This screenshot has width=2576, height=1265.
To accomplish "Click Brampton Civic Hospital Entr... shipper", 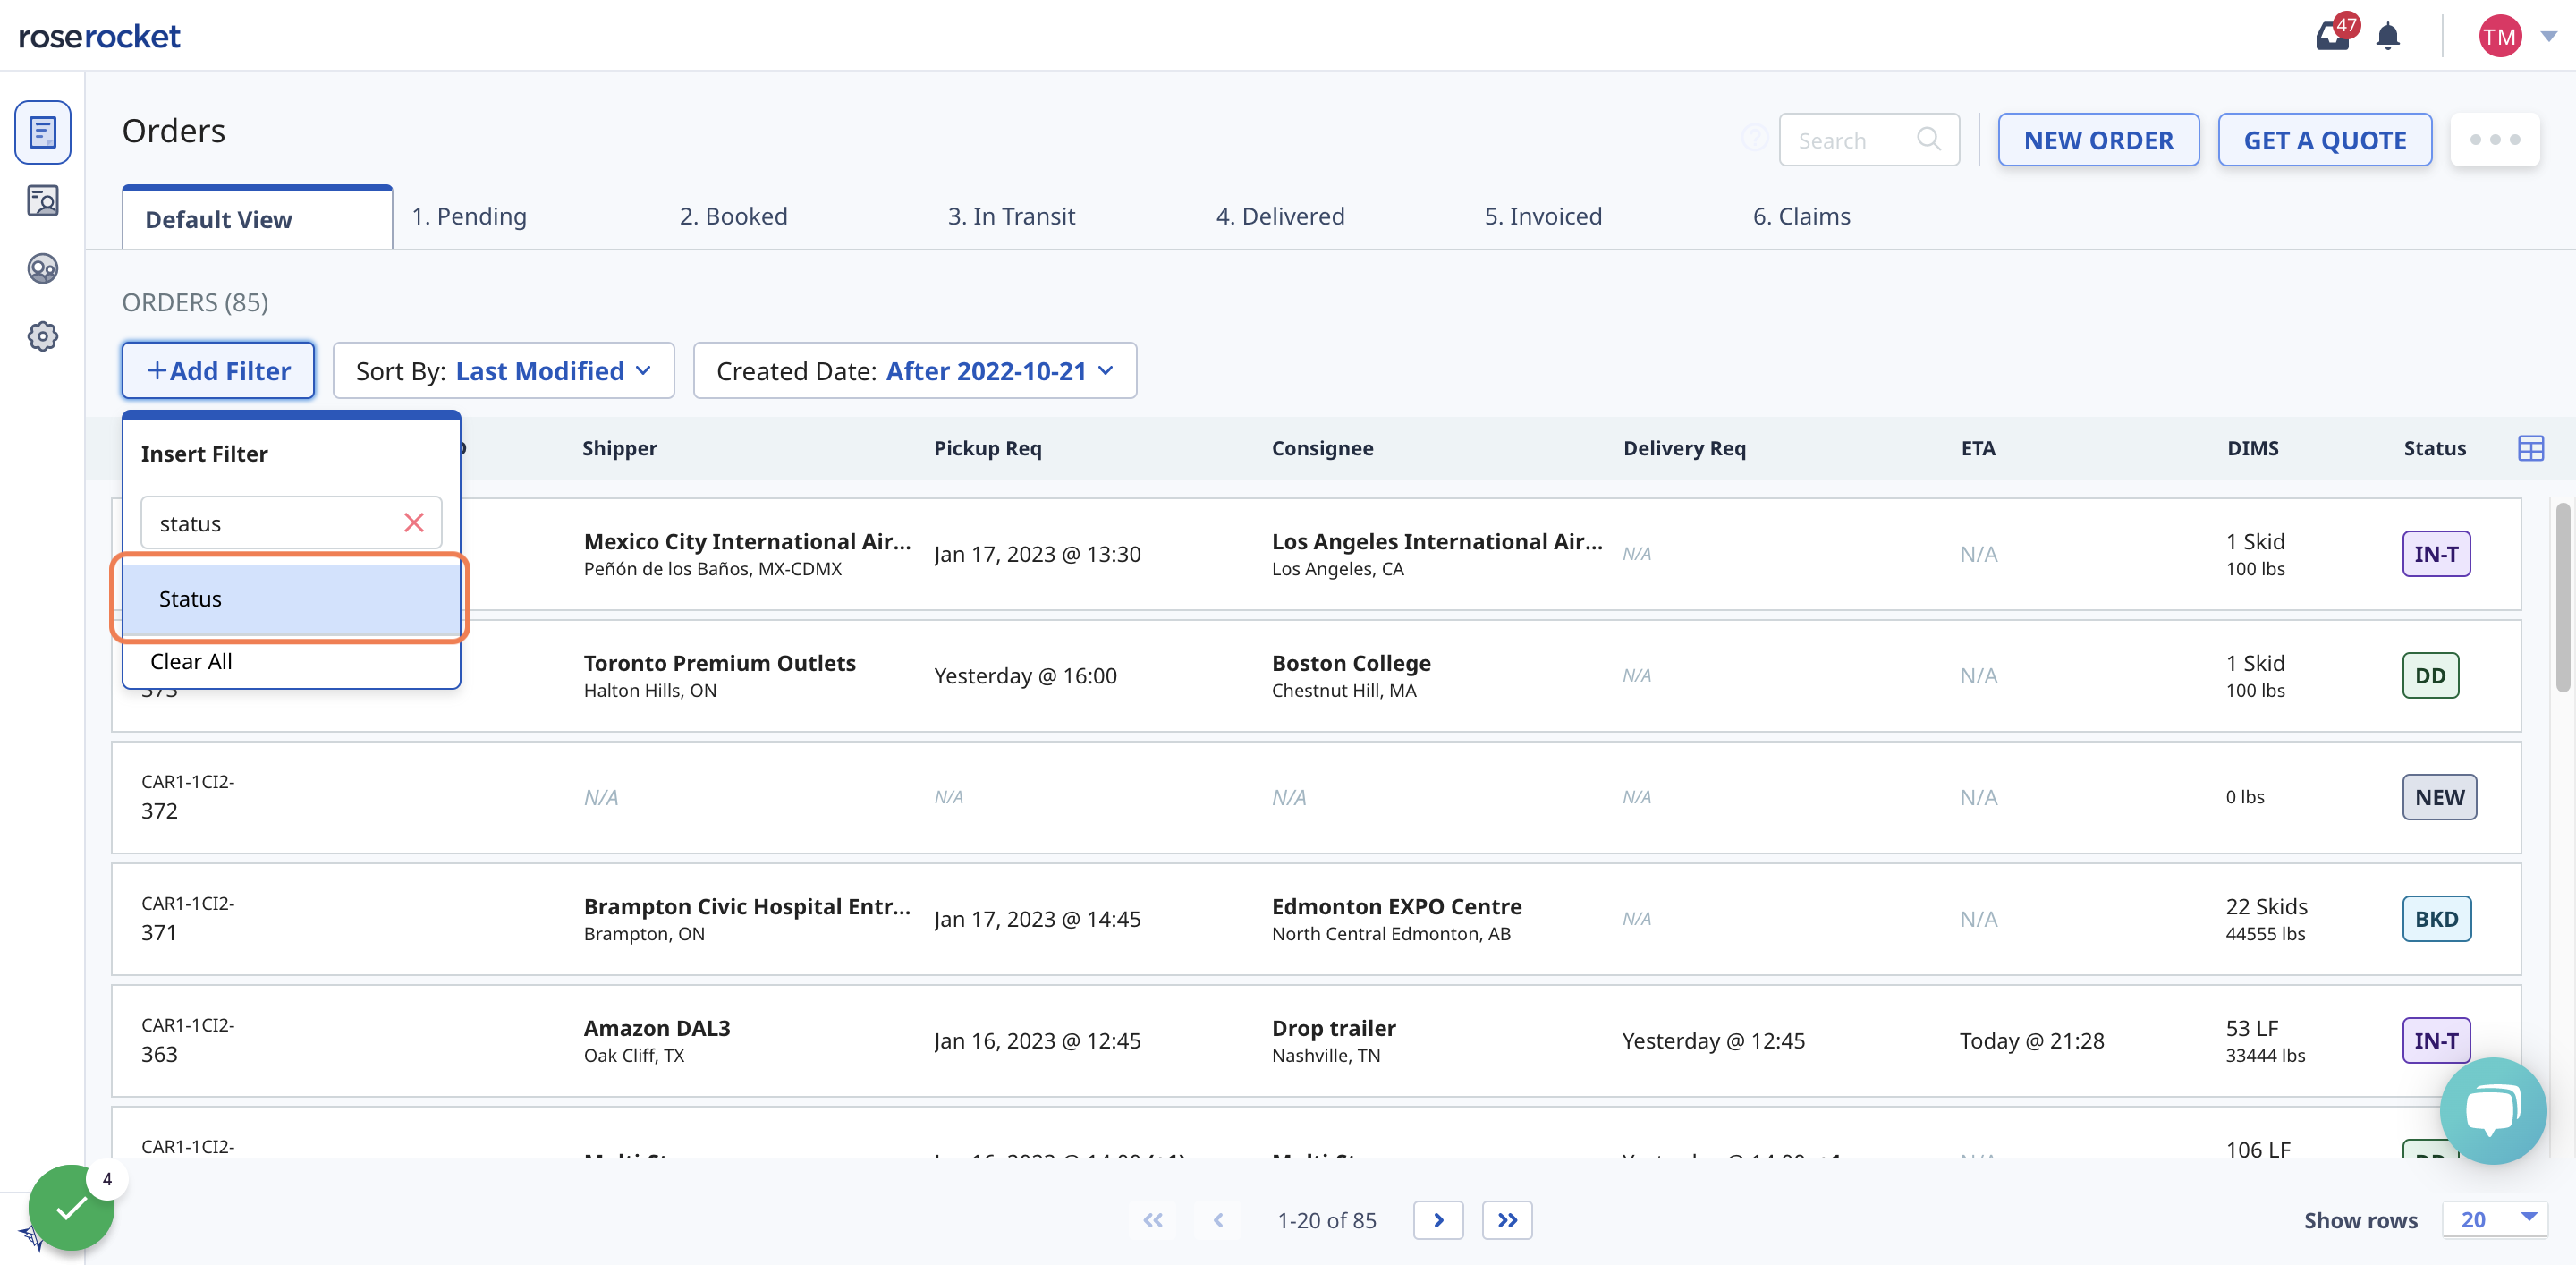I will click(x=747, y=906).
